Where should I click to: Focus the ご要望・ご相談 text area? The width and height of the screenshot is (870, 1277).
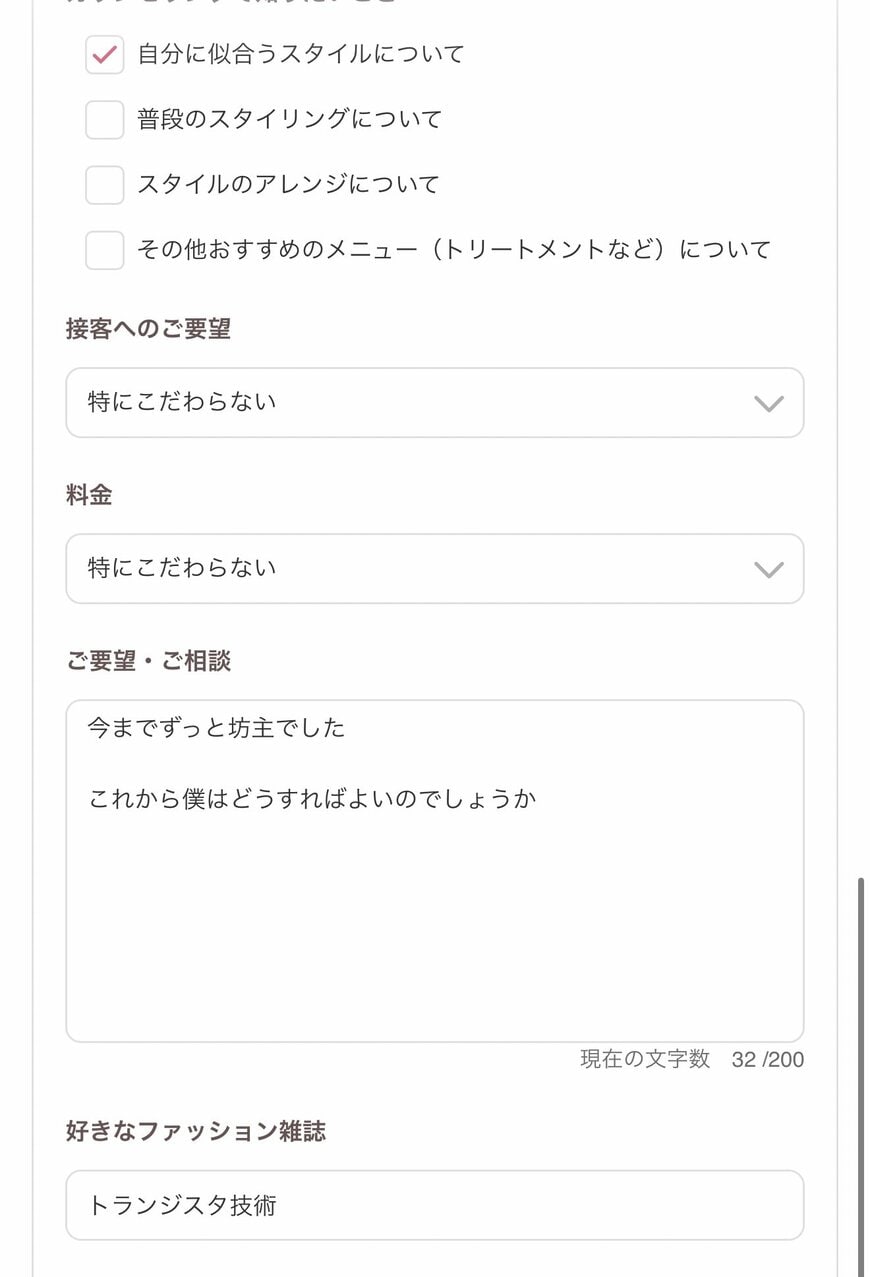[x=434, y=920]
